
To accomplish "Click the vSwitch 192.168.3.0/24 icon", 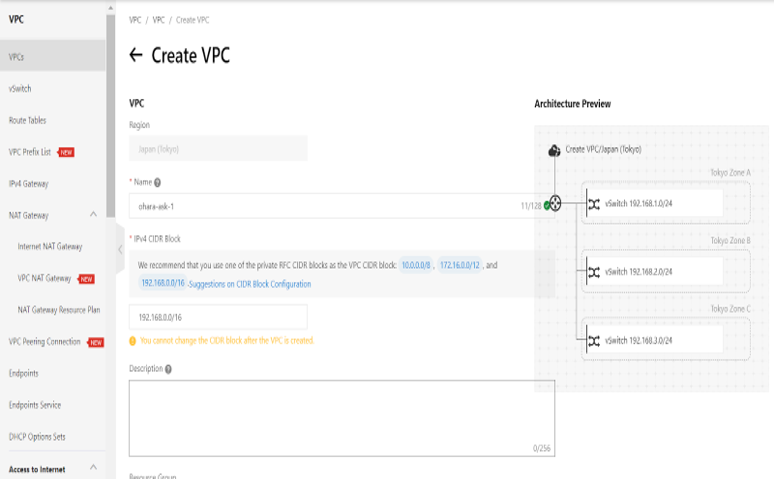I will 594,341.
